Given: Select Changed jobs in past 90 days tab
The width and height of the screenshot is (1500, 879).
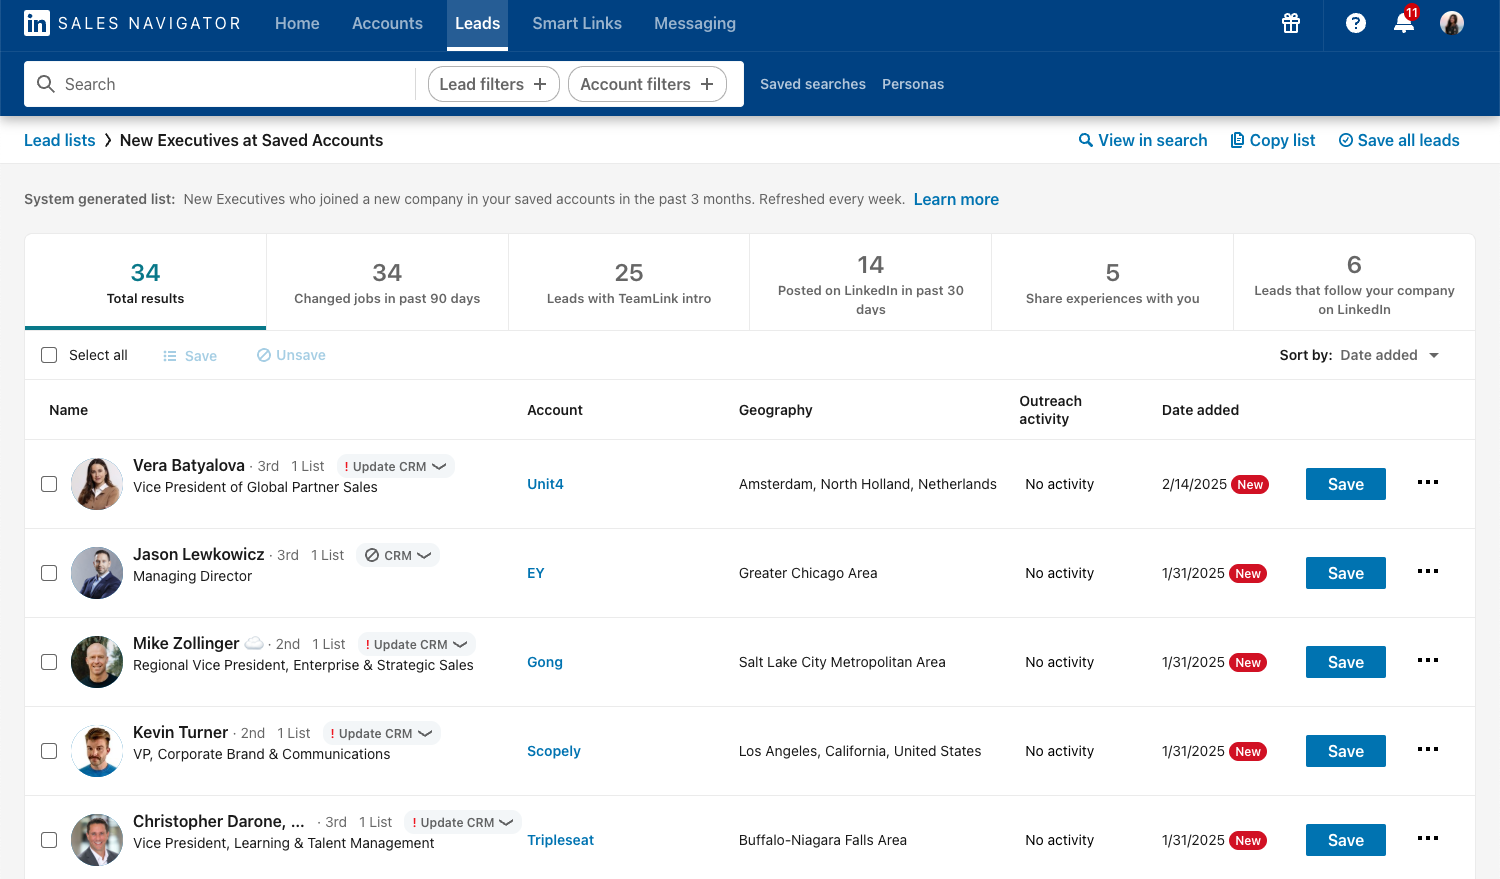Looking at the screenshot, I should (387, 282).
